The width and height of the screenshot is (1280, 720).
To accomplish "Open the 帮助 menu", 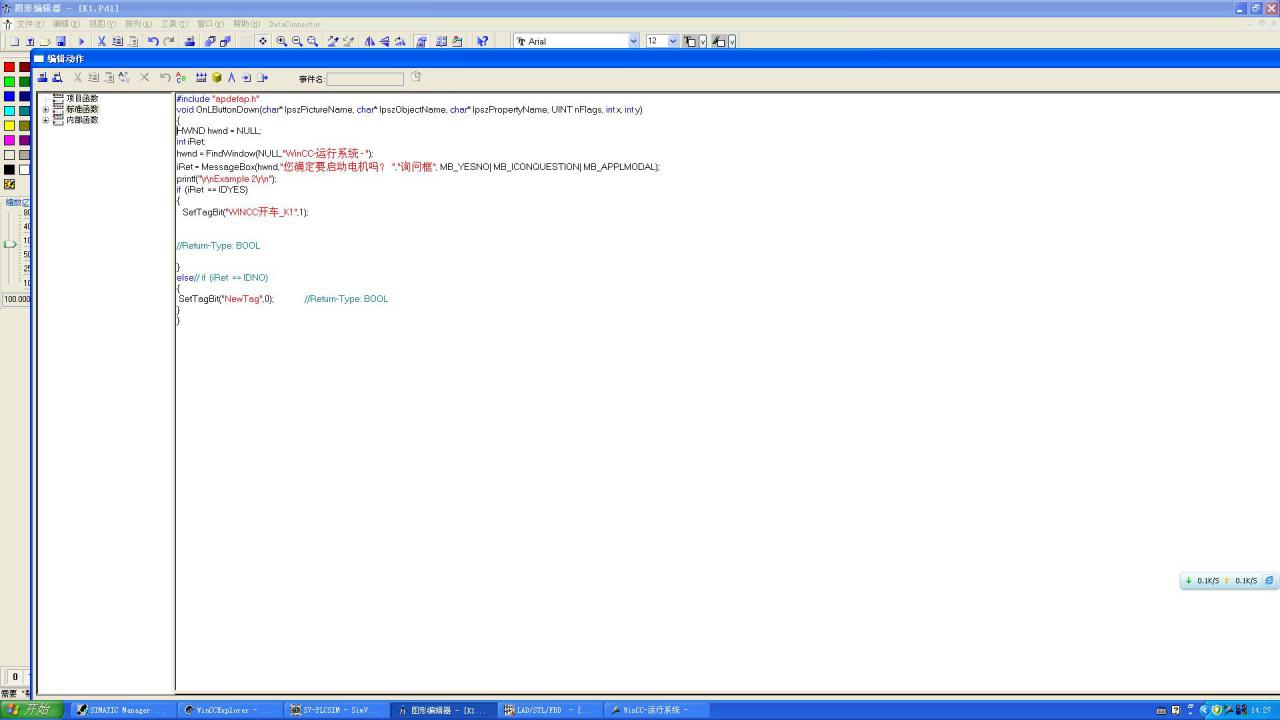I will point(246,24).
